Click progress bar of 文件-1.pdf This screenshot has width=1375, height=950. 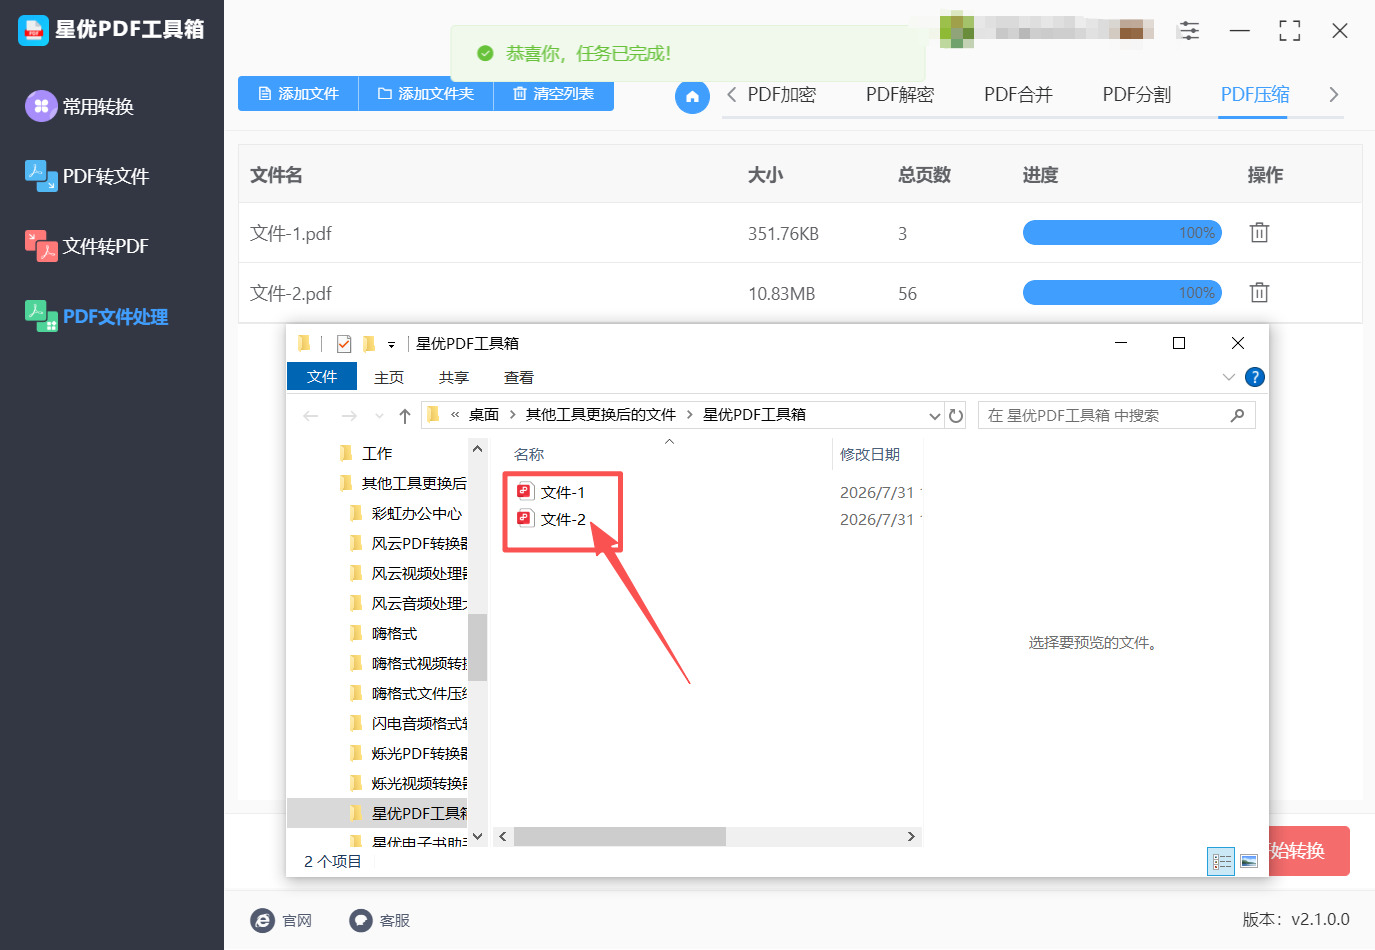1122,233
